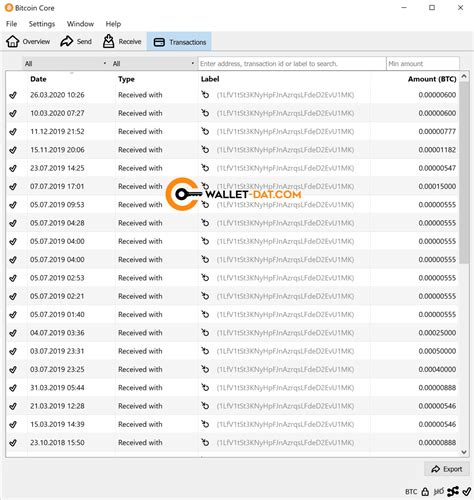Click the wallet lock icon in status bar
474x500 pixels.
[x=425, y=491]
